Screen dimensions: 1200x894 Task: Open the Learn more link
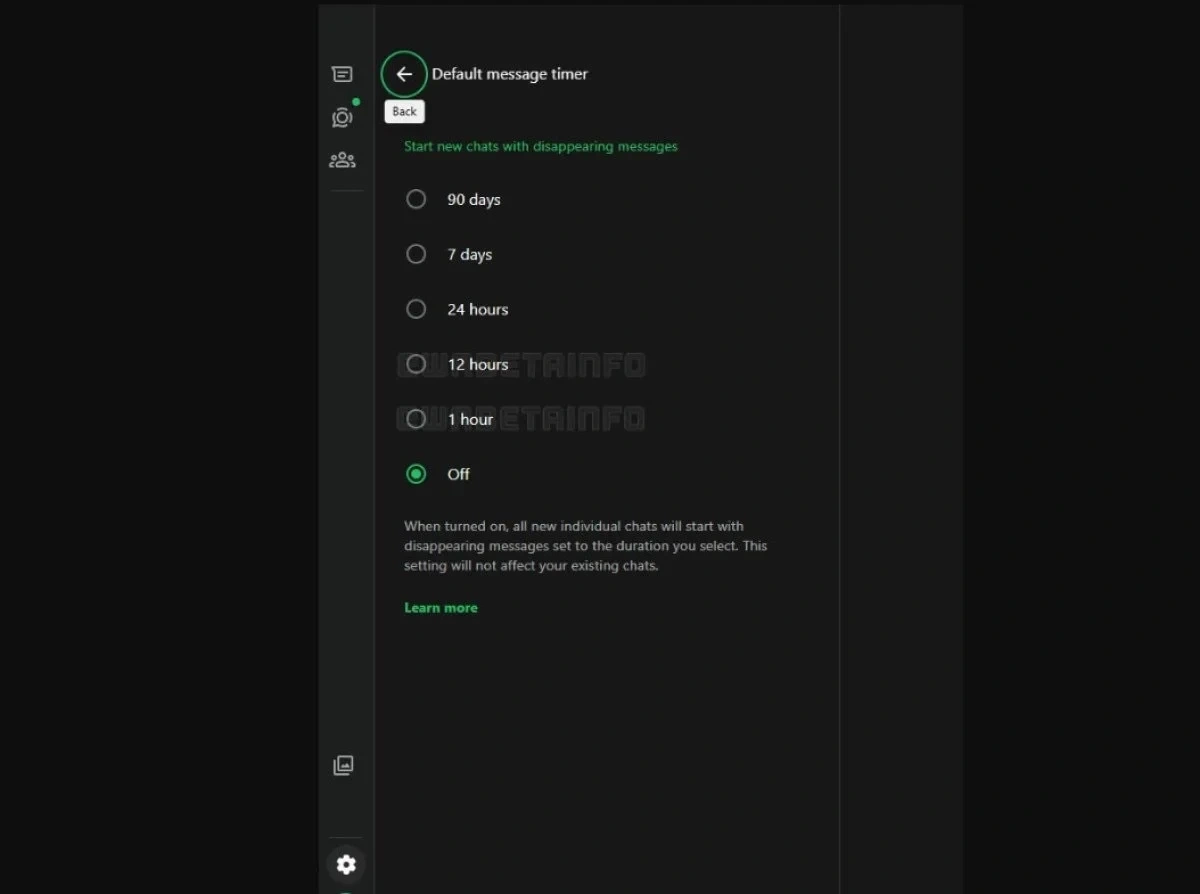pos(441,608)
